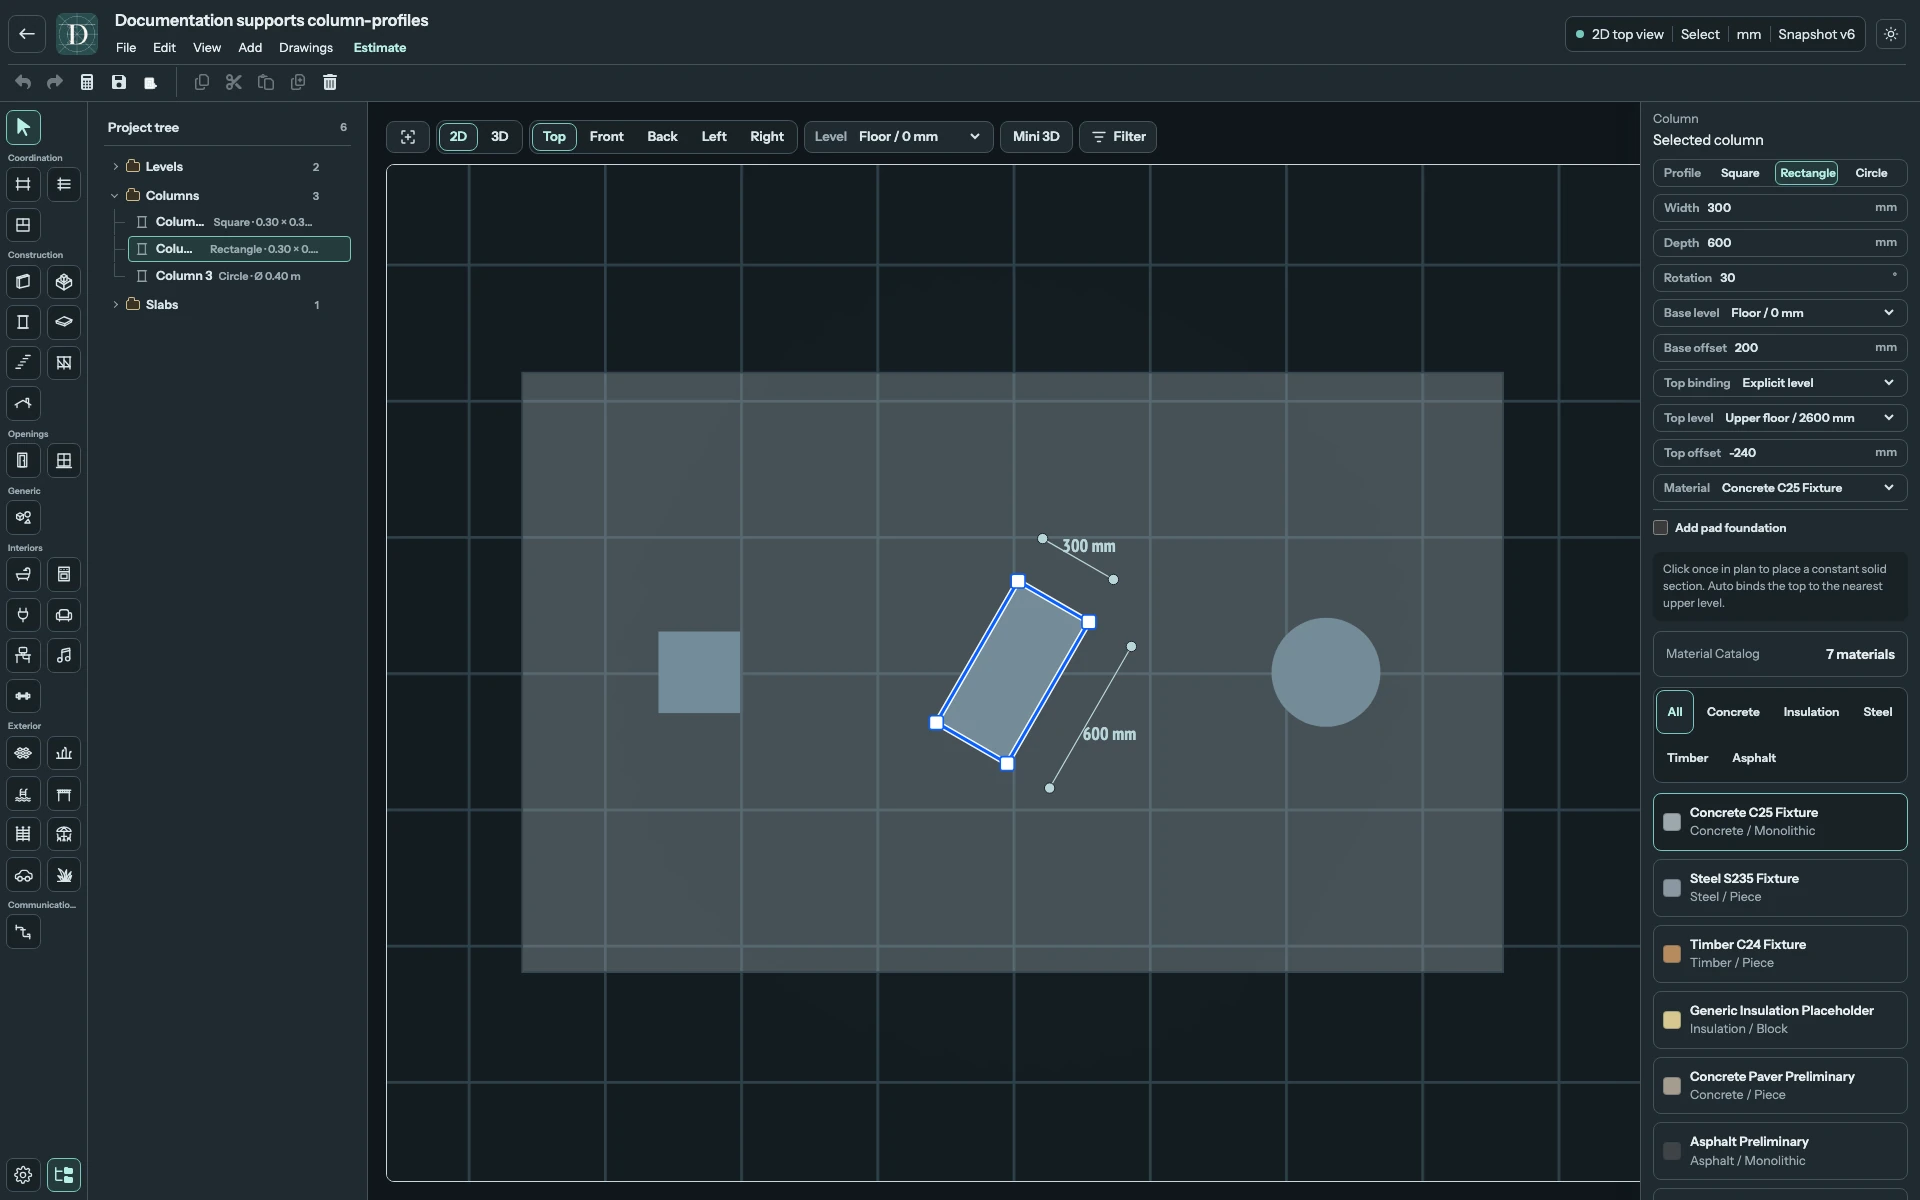Select the door tool in Openings
The height and width of the screenshot is (1200, 1920).
23,461
